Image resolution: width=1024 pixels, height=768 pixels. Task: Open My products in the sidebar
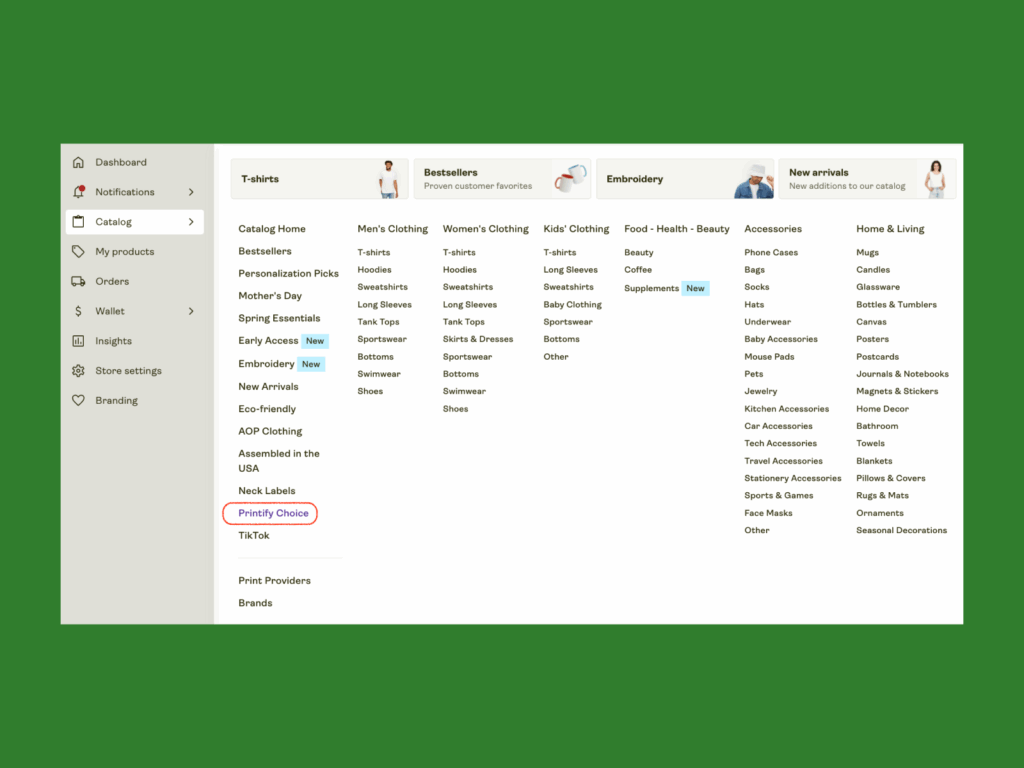125,251
